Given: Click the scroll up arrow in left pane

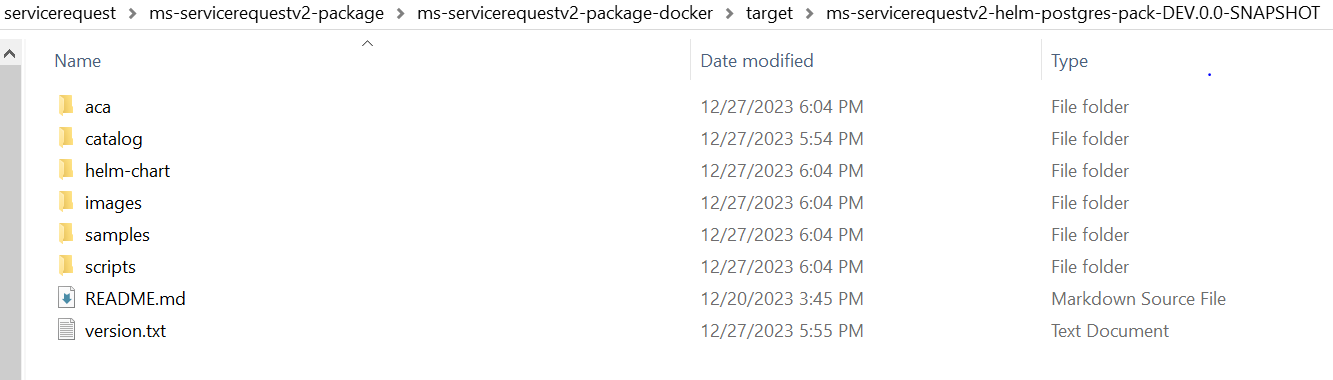Looking at the screenshot, I should (x=10, y=54).
